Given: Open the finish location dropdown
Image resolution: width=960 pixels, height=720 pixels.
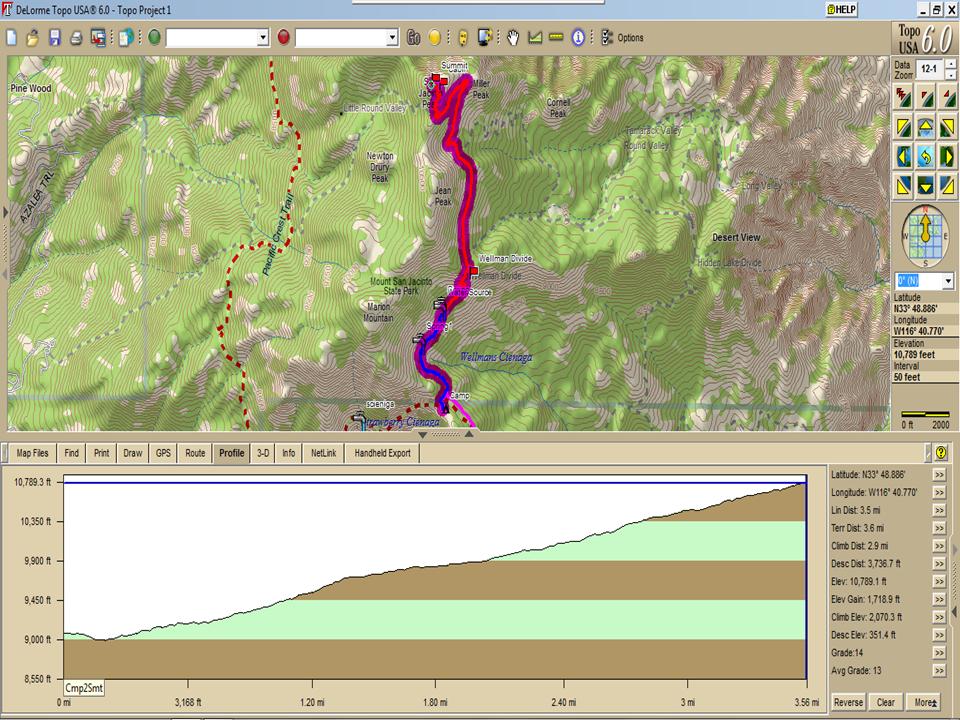Looking at the screenshot, I should pos(392,38).
